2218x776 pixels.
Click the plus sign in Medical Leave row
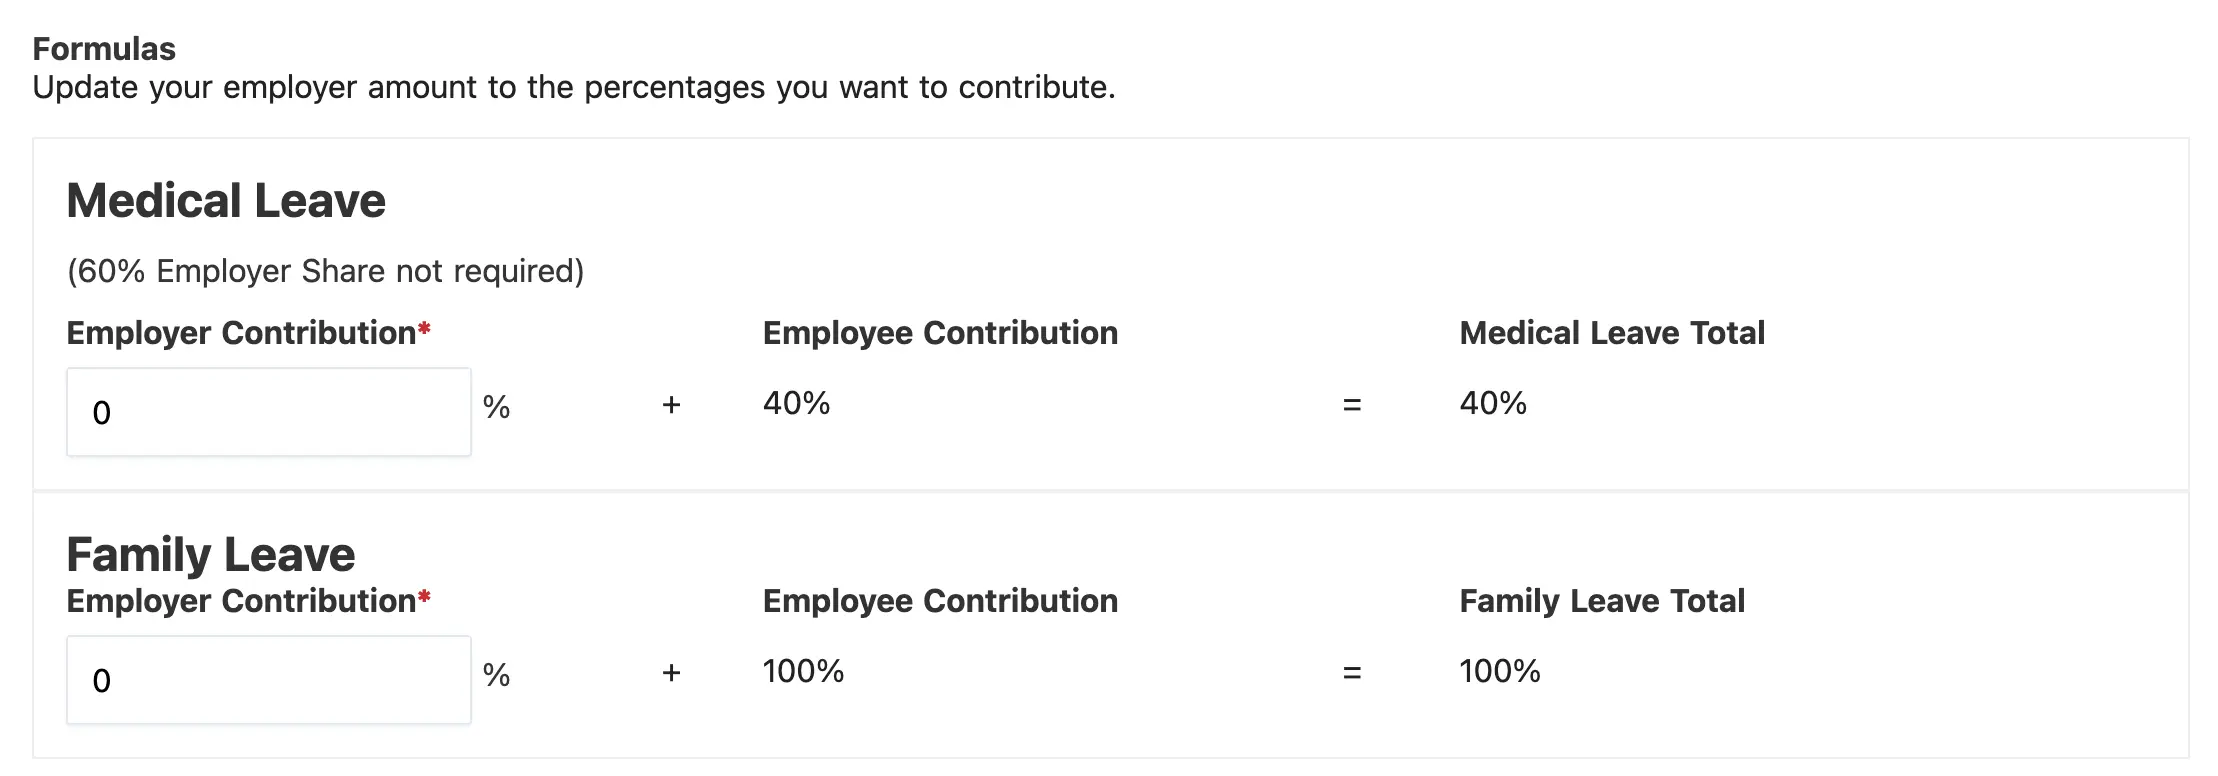tap(671, 405)
